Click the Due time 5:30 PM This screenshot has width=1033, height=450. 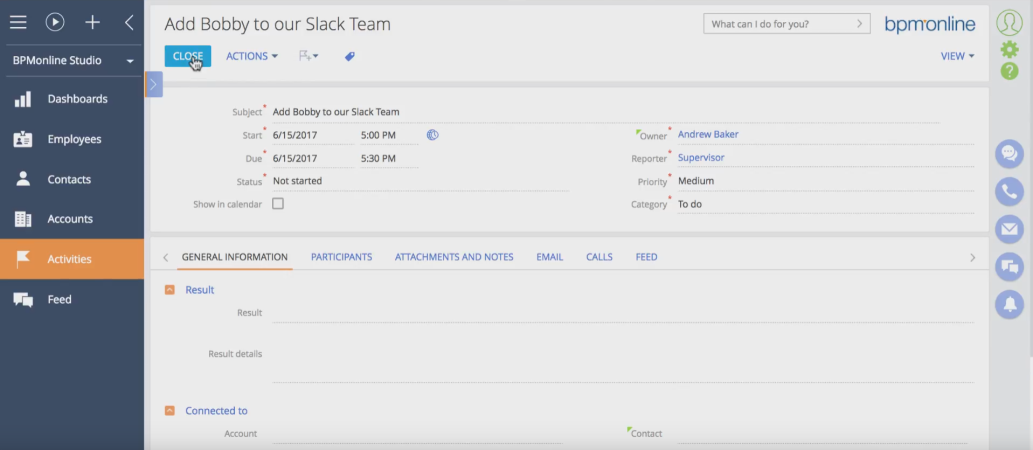pyautogui.click(x=389, y=158)
